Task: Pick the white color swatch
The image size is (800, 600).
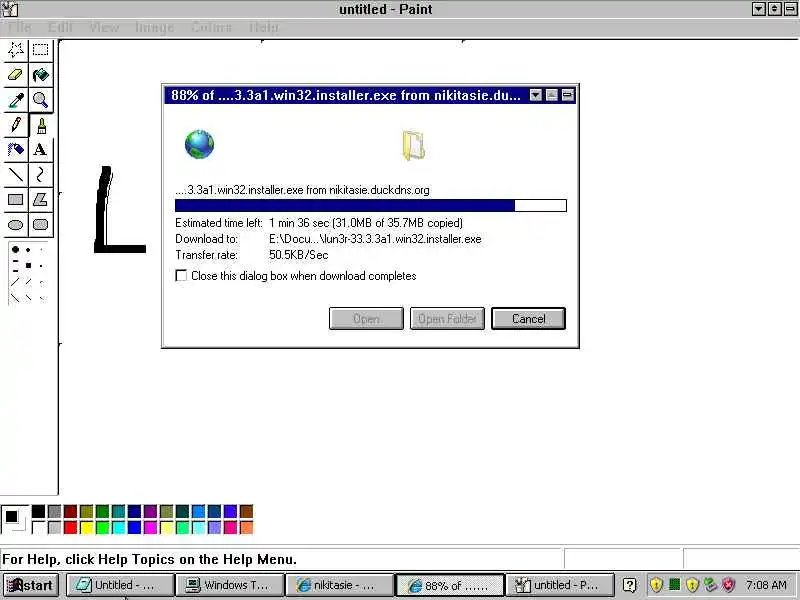Action: click(x=38, y=527)
